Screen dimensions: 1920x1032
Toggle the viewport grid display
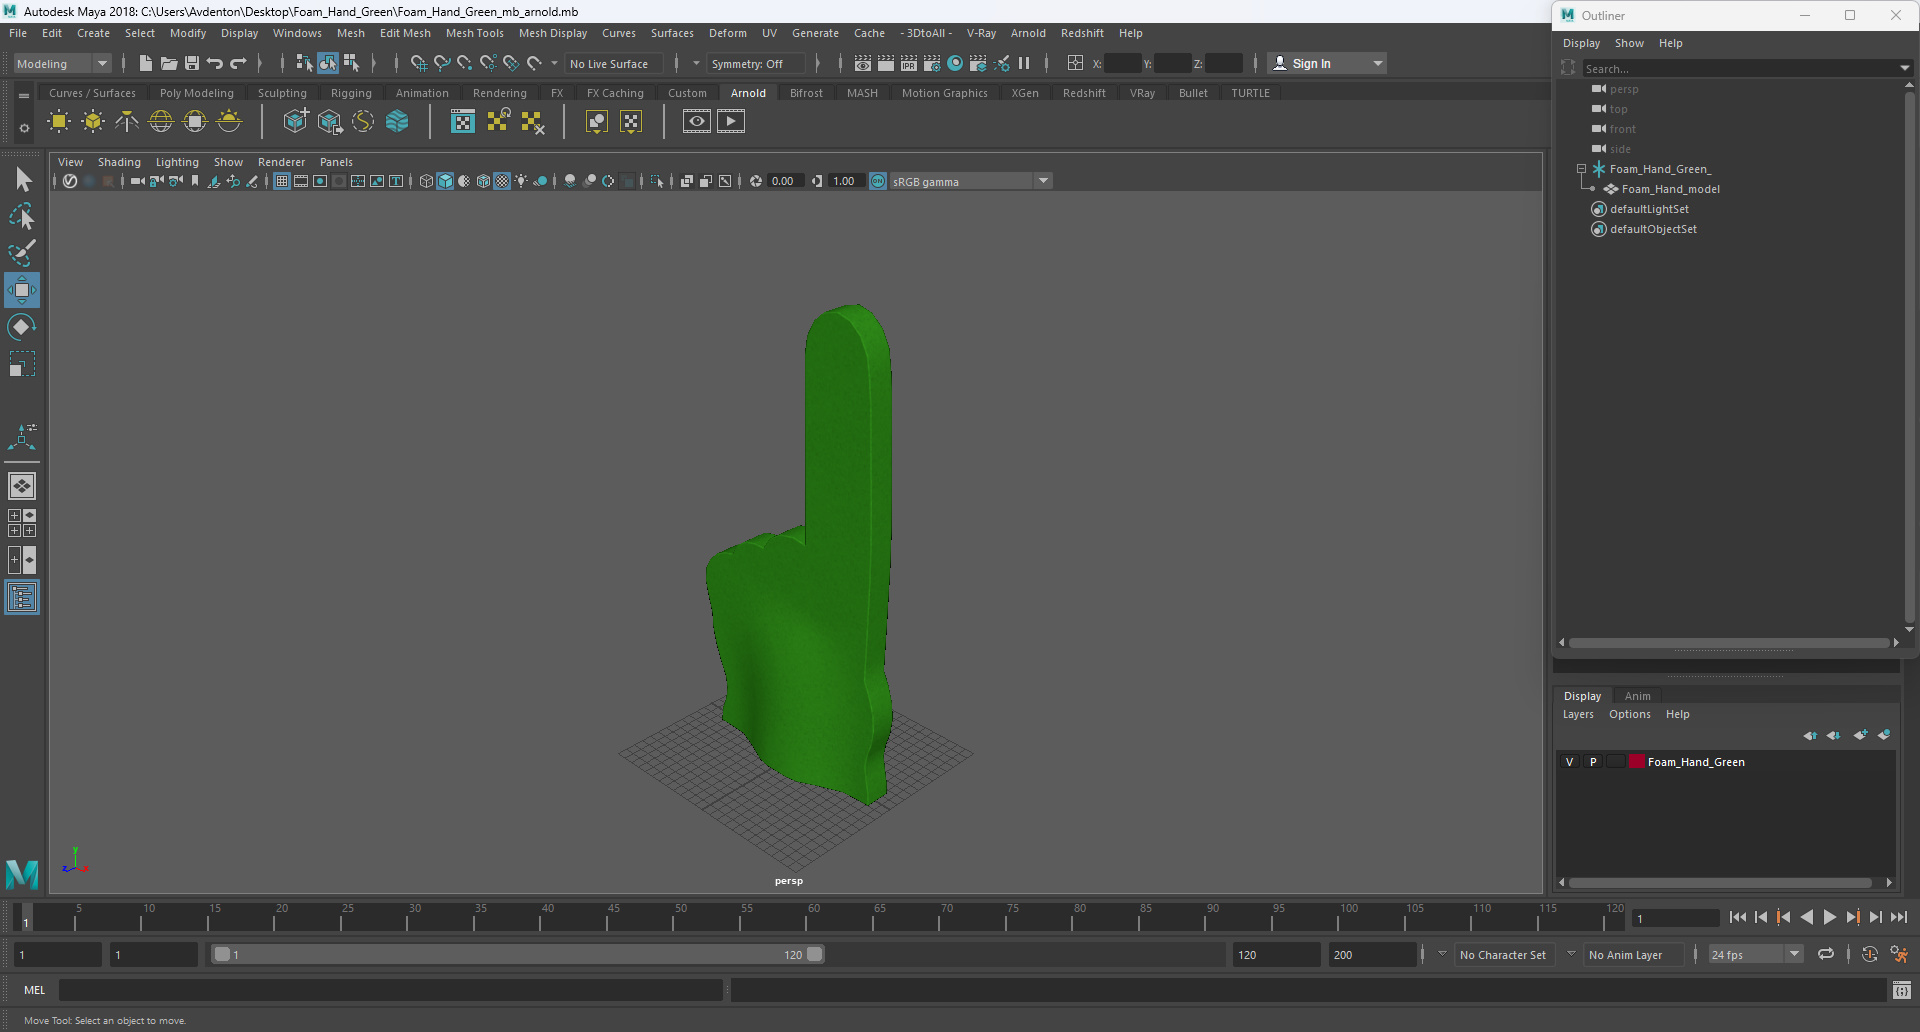click(x=282, y=181)
